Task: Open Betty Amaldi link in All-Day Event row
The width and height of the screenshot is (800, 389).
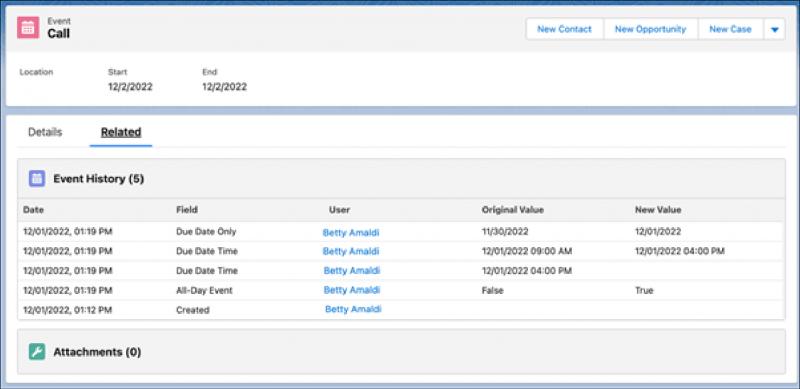Action: [x=352, y=290]
